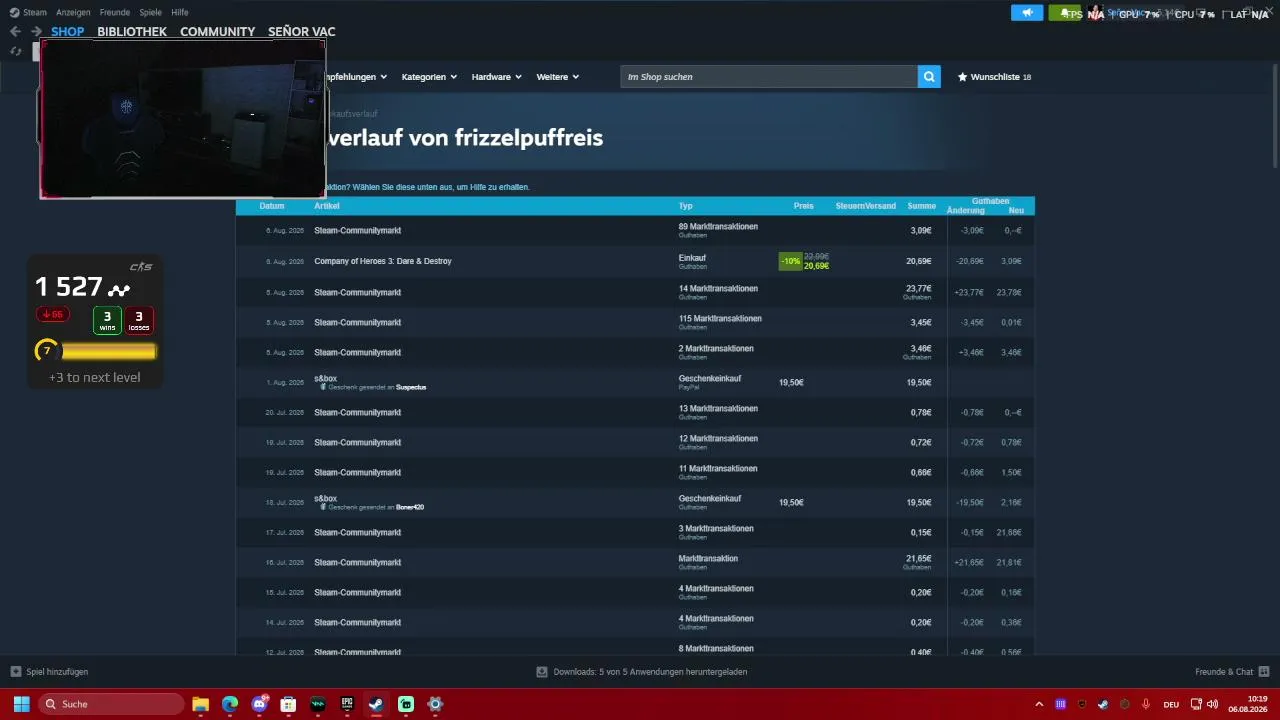Image resolution: width=1280 pixels, height=720 pixels.
Task: Open Freunde & Chat icon at bottom right
Action: (1264, 672)
